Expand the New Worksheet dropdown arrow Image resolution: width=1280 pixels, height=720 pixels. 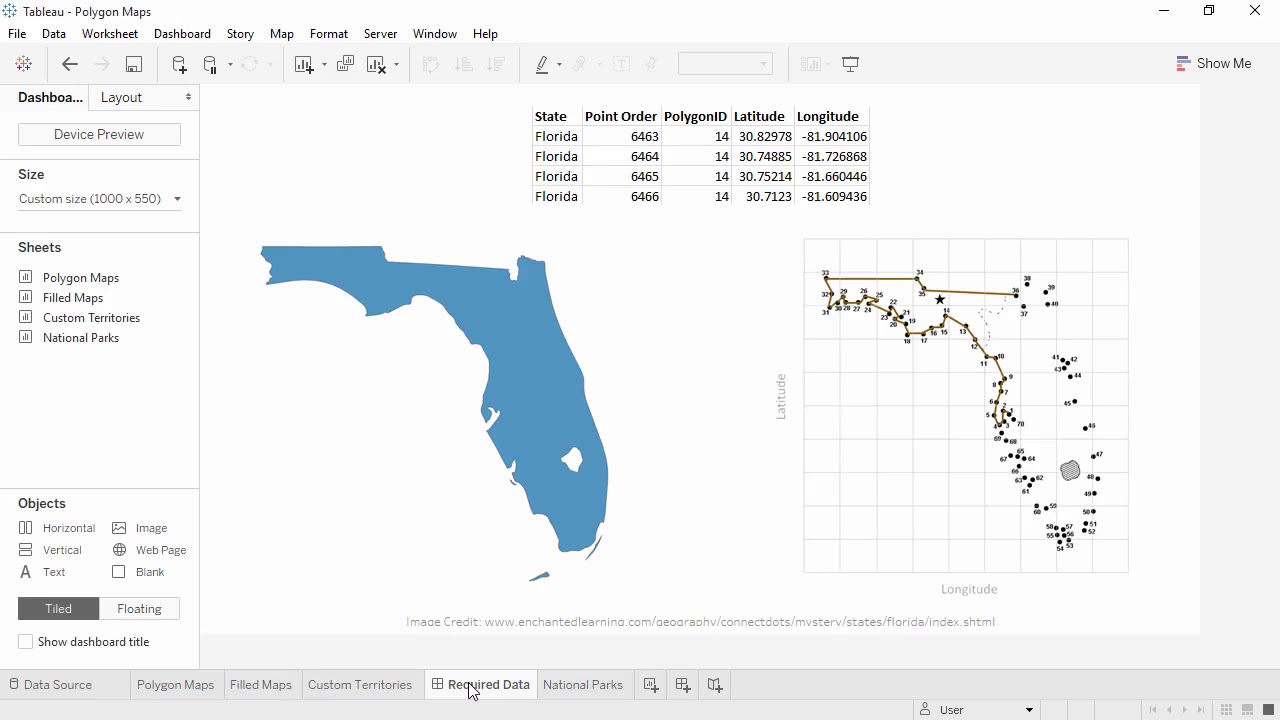[324, 65]
